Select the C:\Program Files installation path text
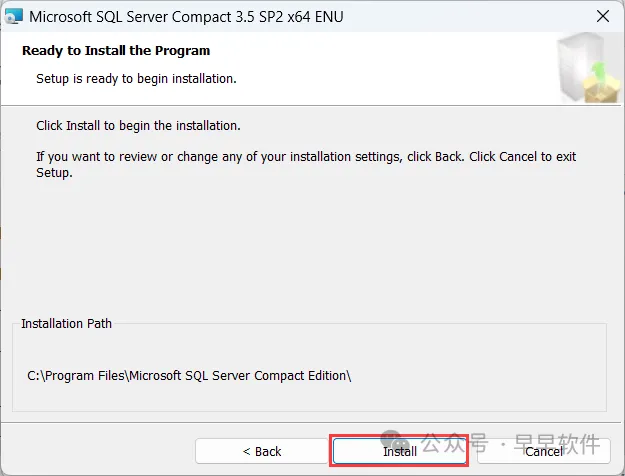This screenshot has width=625, height=476. coord(189,376)
